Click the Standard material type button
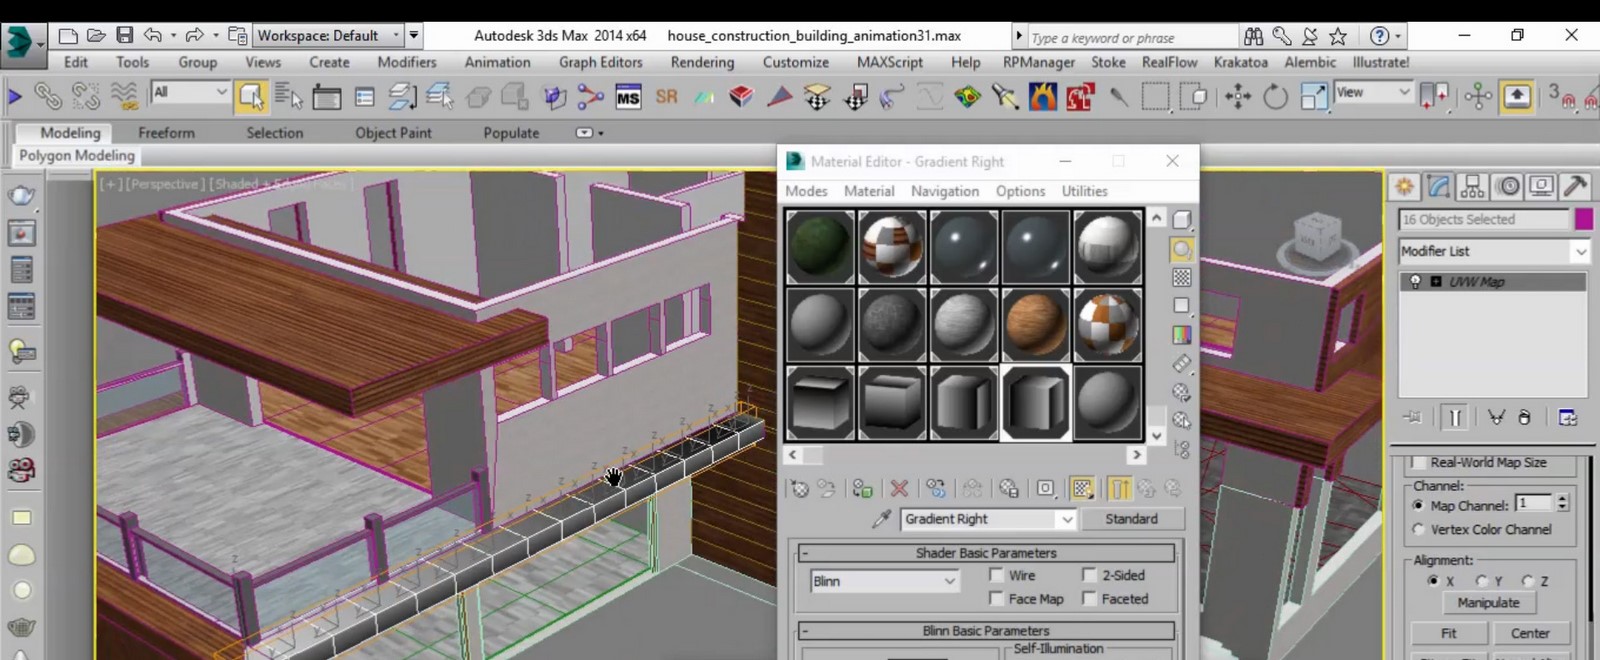The height and width of the screenshot is (660, 1600). point(1131,519)
